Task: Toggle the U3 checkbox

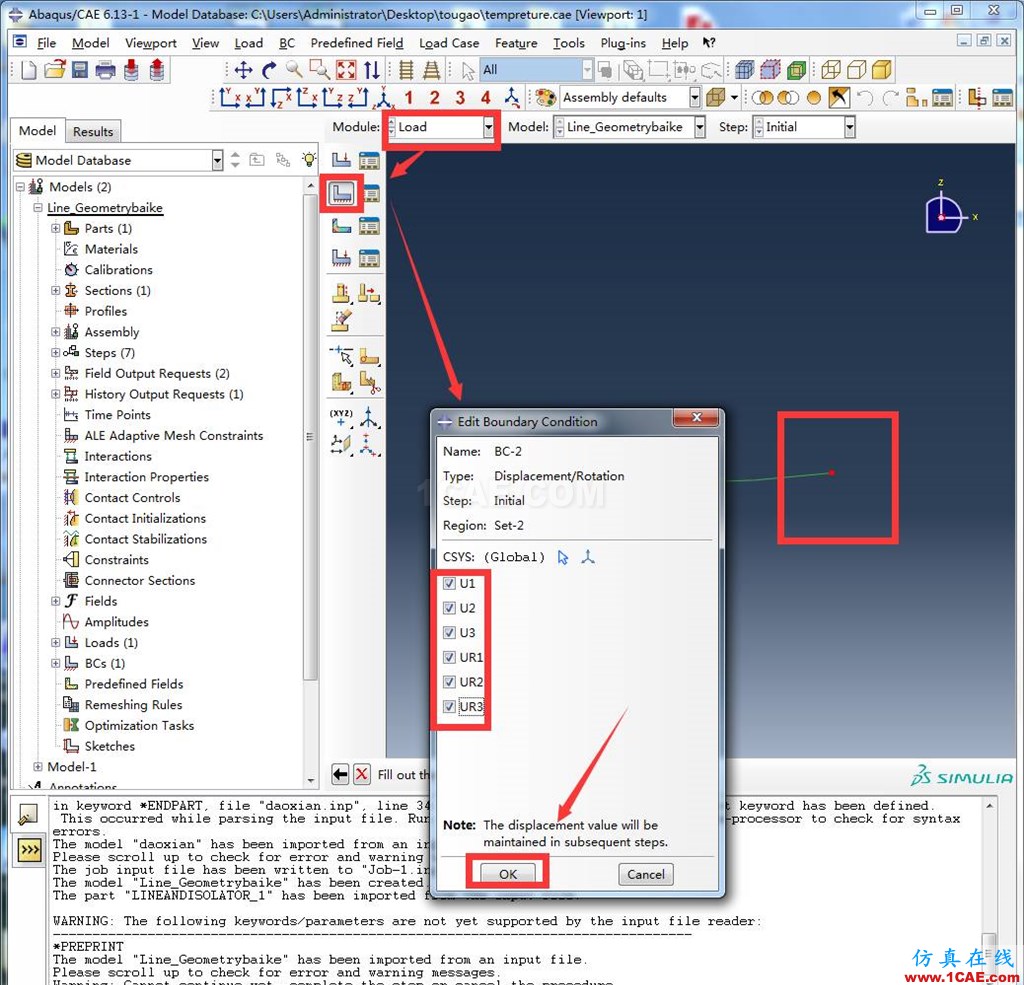Action: pos(449,632)
